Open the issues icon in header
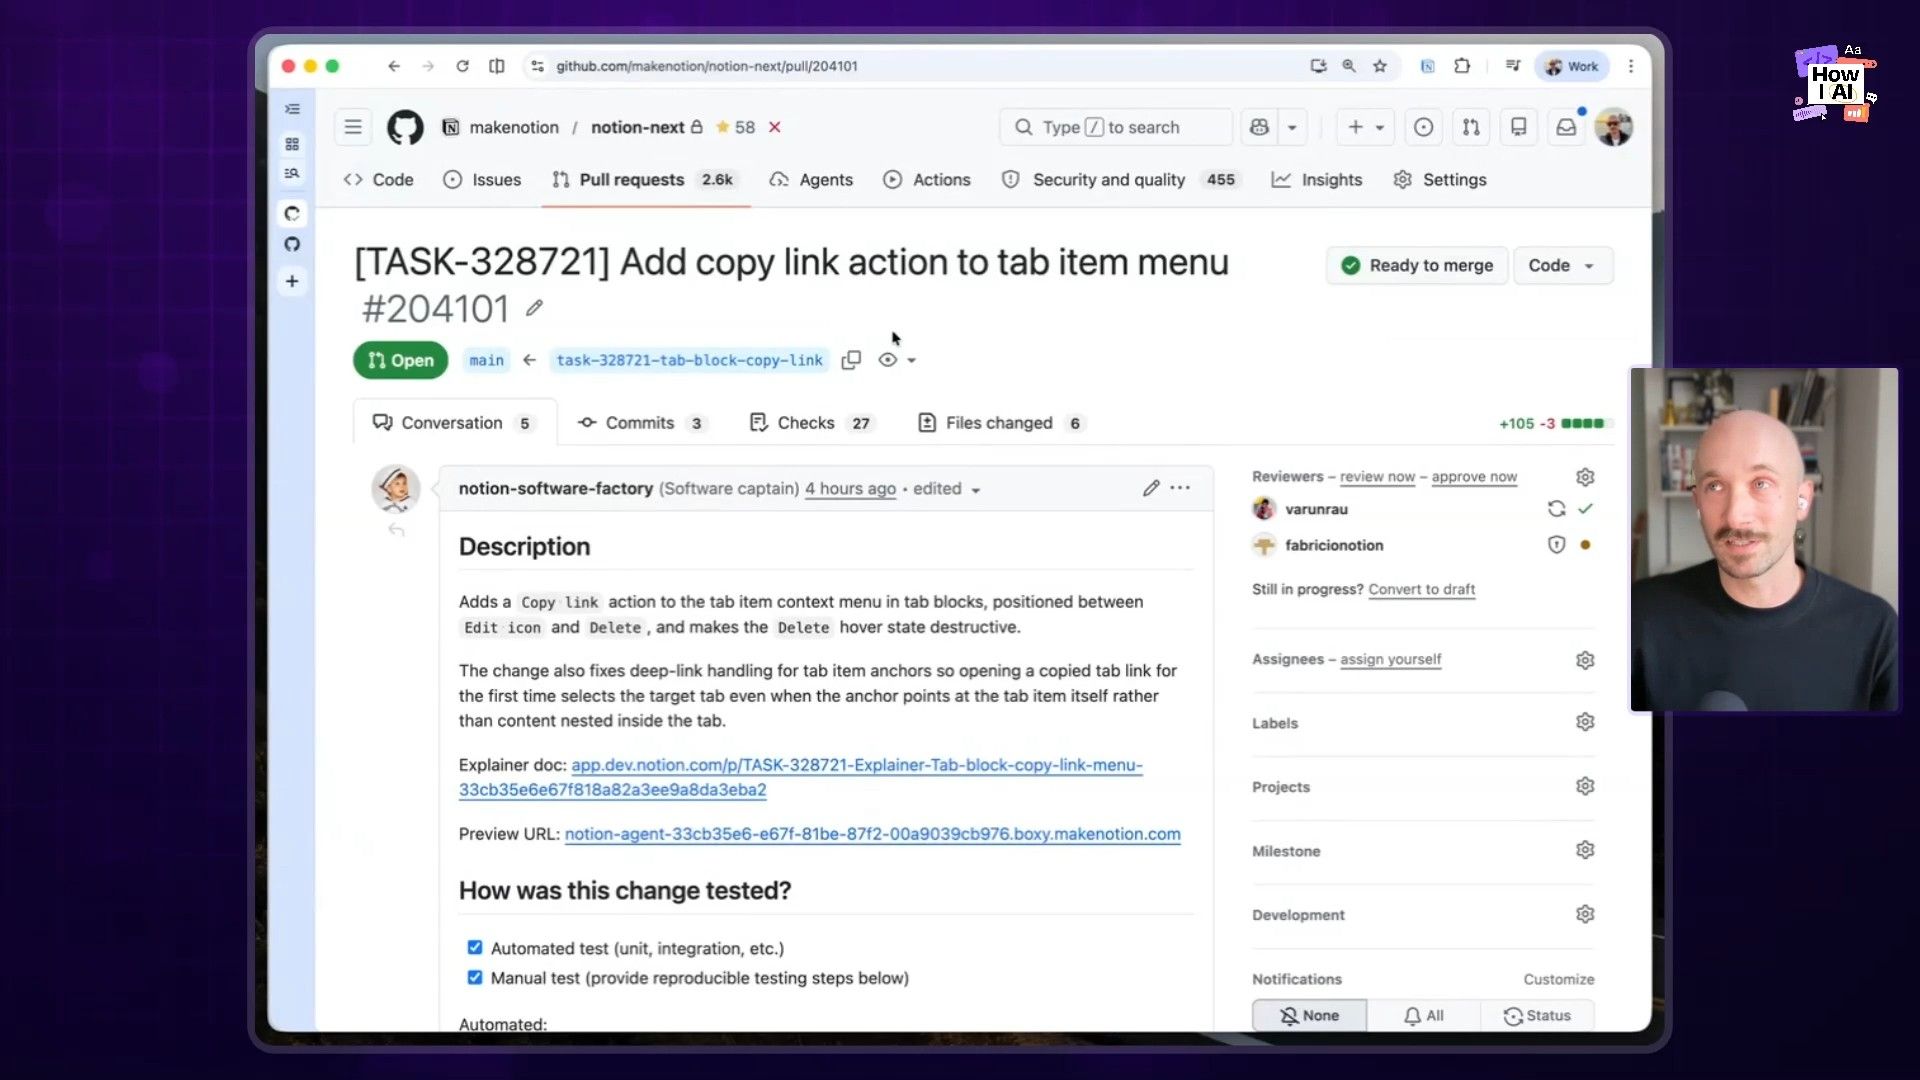The height and width of the screenshot is (1080, 1920). coord(1423,127)
